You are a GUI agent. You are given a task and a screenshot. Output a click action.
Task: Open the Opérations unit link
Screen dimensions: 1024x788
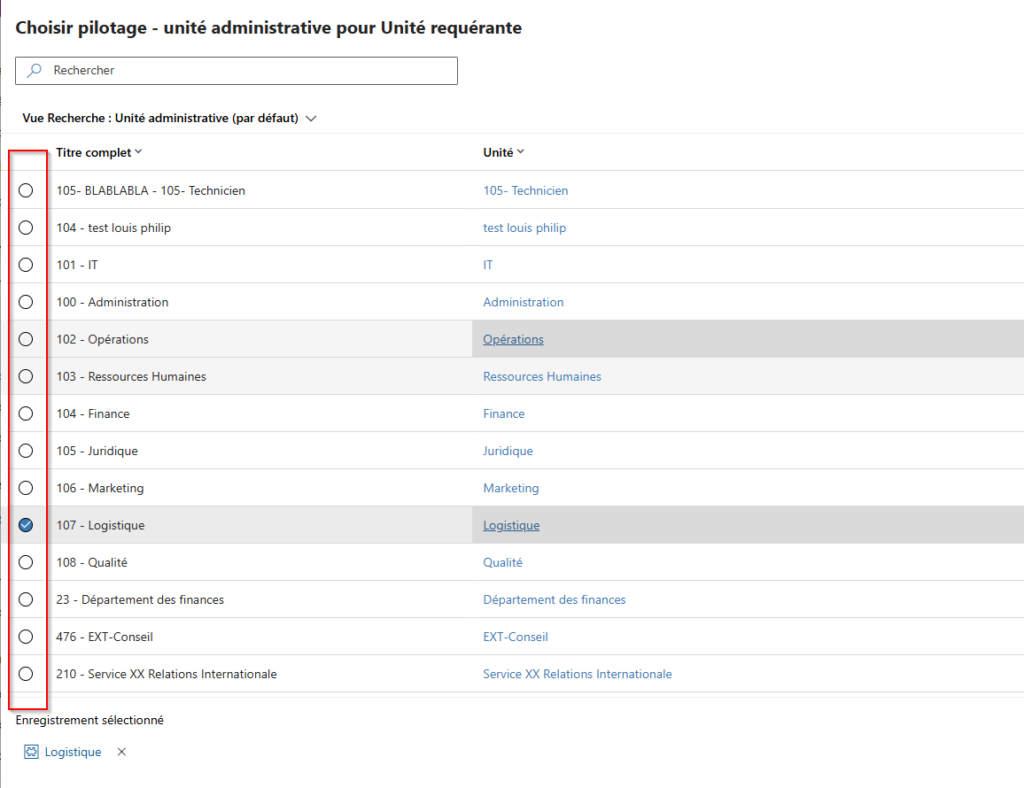tap(513, 339)
